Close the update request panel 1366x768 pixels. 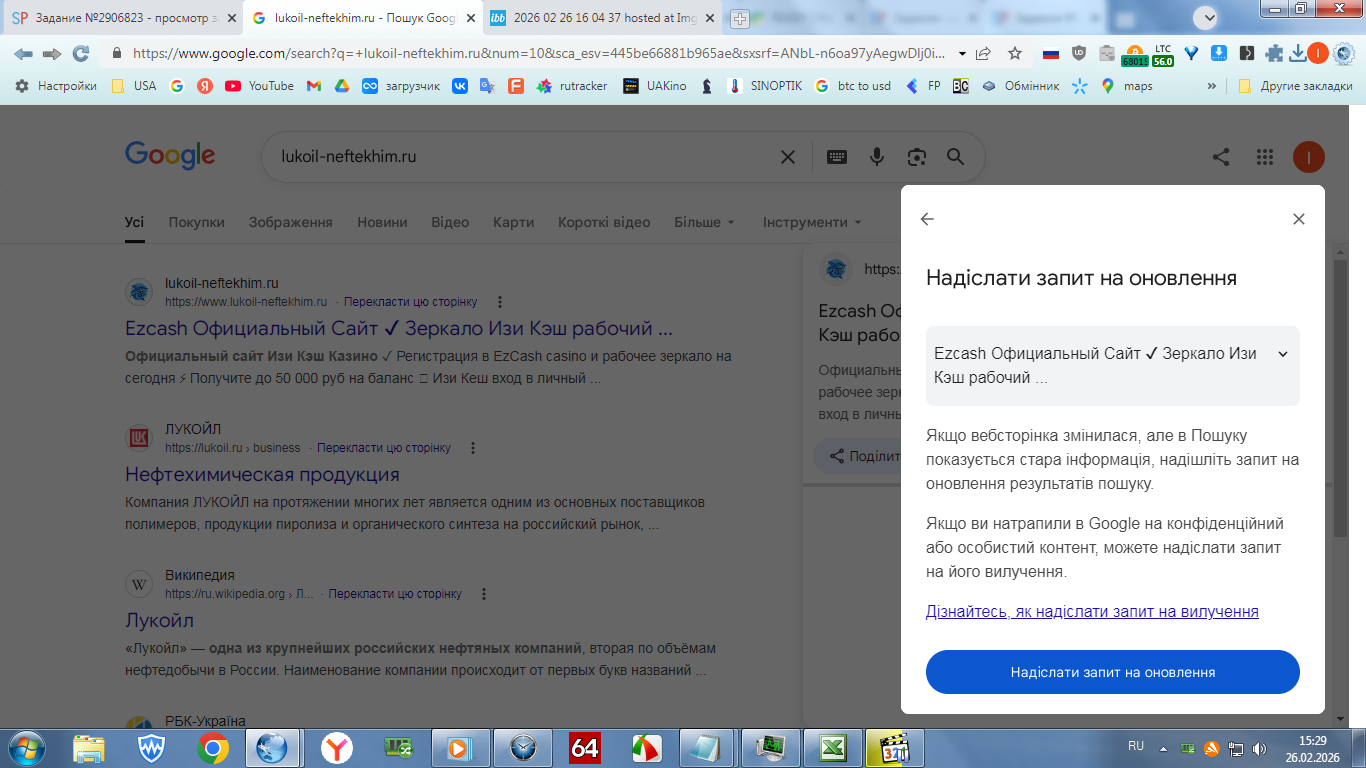1299,219
